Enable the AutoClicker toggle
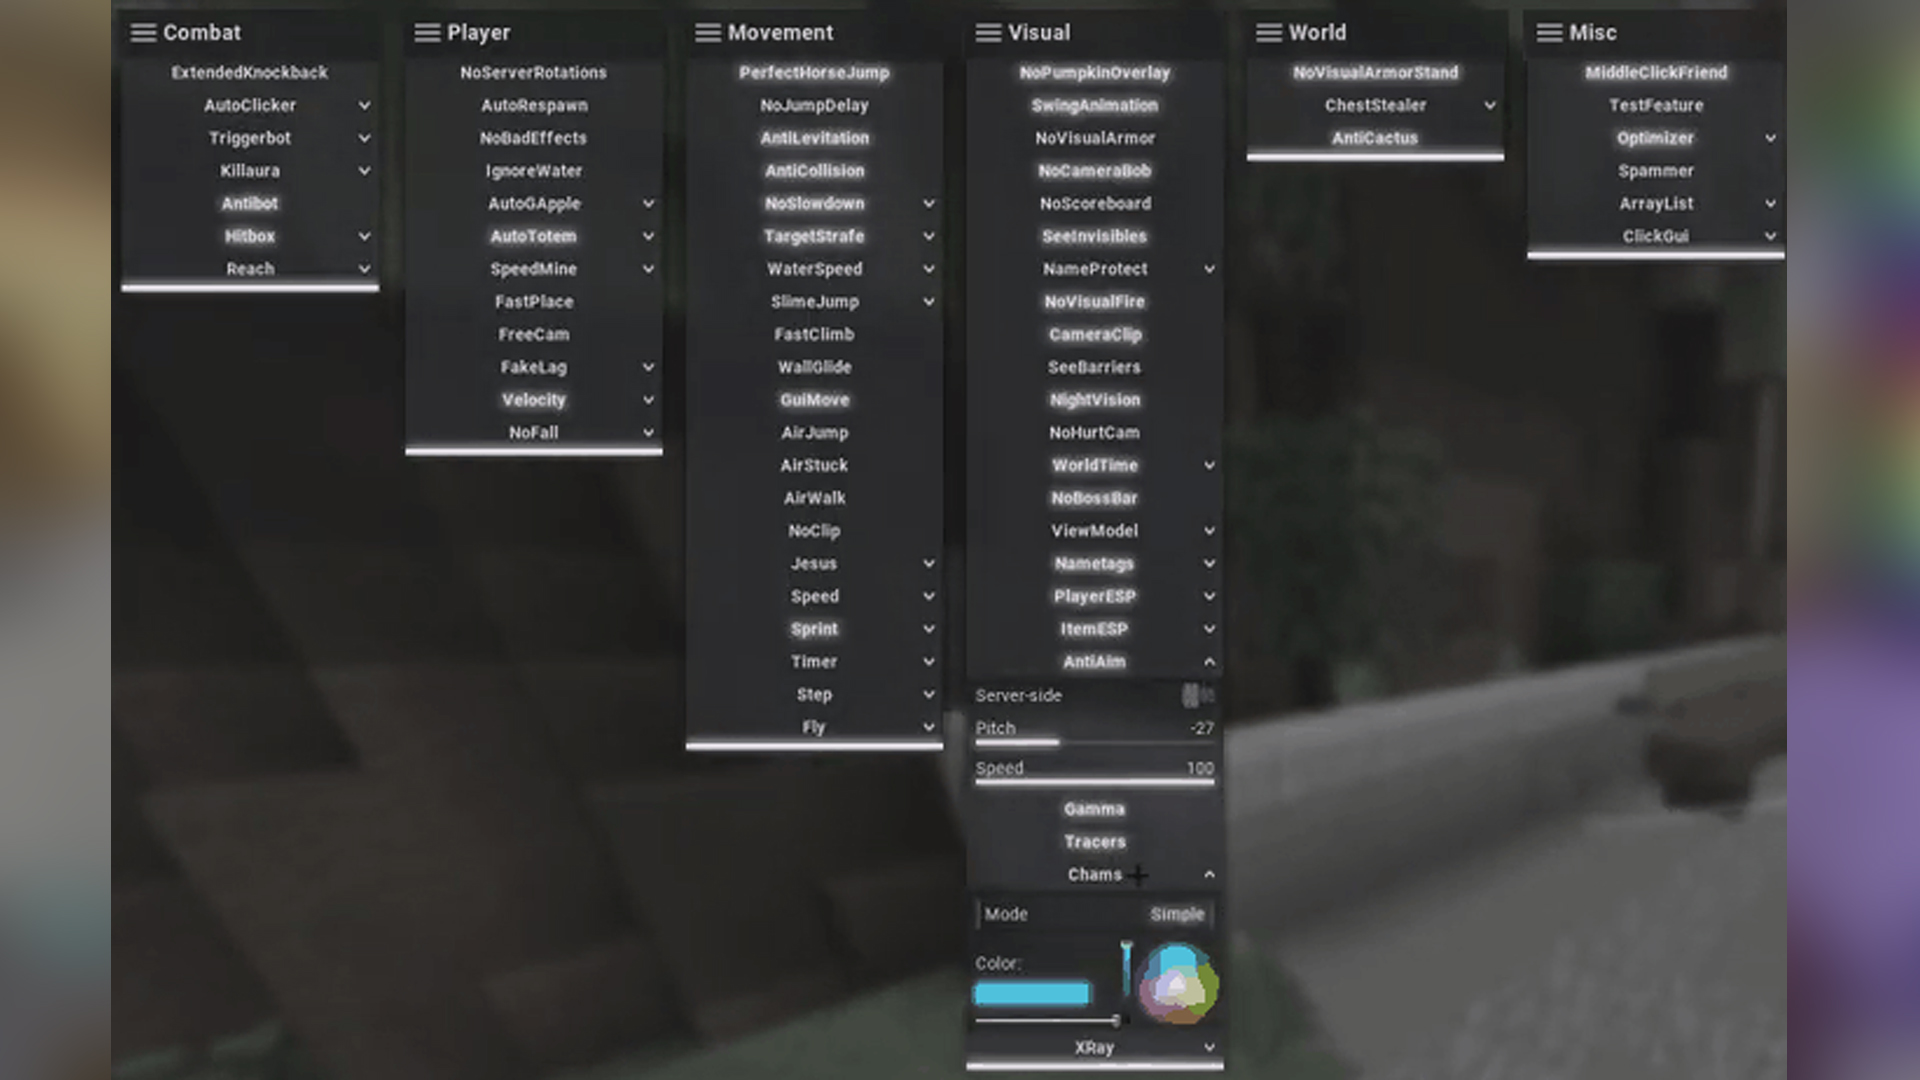The height and width of the screenshot is (1080, 1920). (249, 104)
